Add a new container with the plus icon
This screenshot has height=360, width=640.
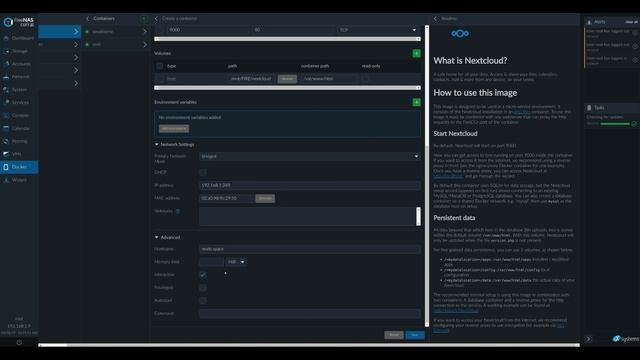tap(144, 18)
